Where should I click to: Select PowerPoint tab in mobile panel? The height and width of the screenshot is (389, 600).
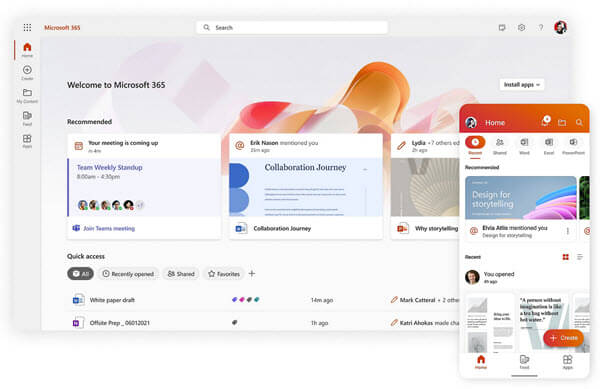pyautogui.click(x=573, y=145)
